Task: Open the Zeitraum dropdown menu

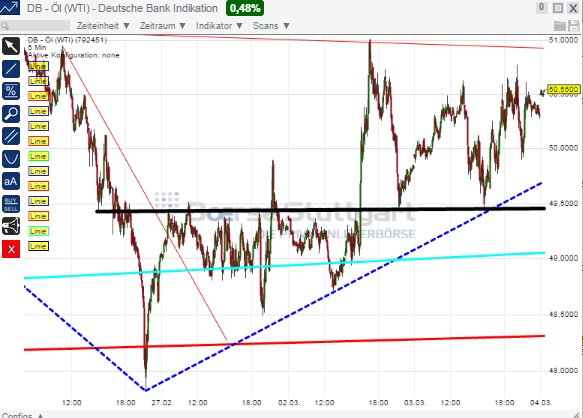Action: (162, 26)
